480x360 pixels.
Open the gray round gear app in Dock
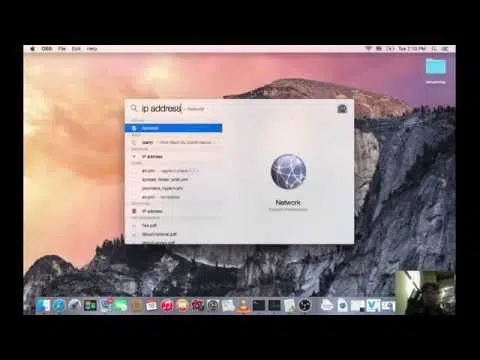coord(213,305)
